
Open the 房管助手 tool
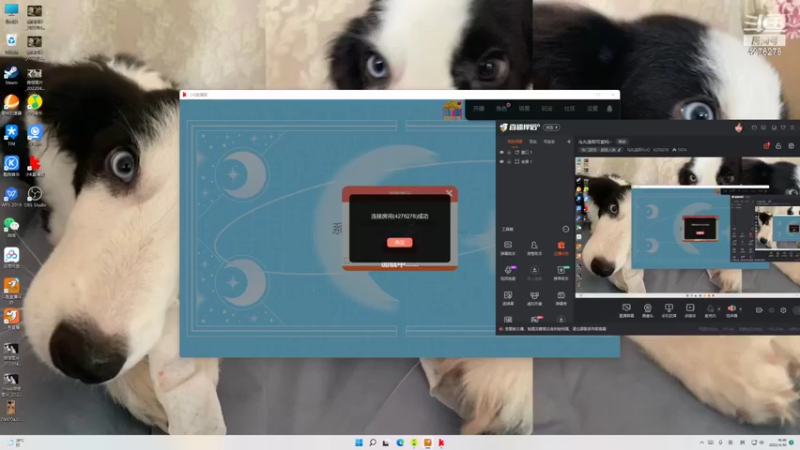[534, 248]
